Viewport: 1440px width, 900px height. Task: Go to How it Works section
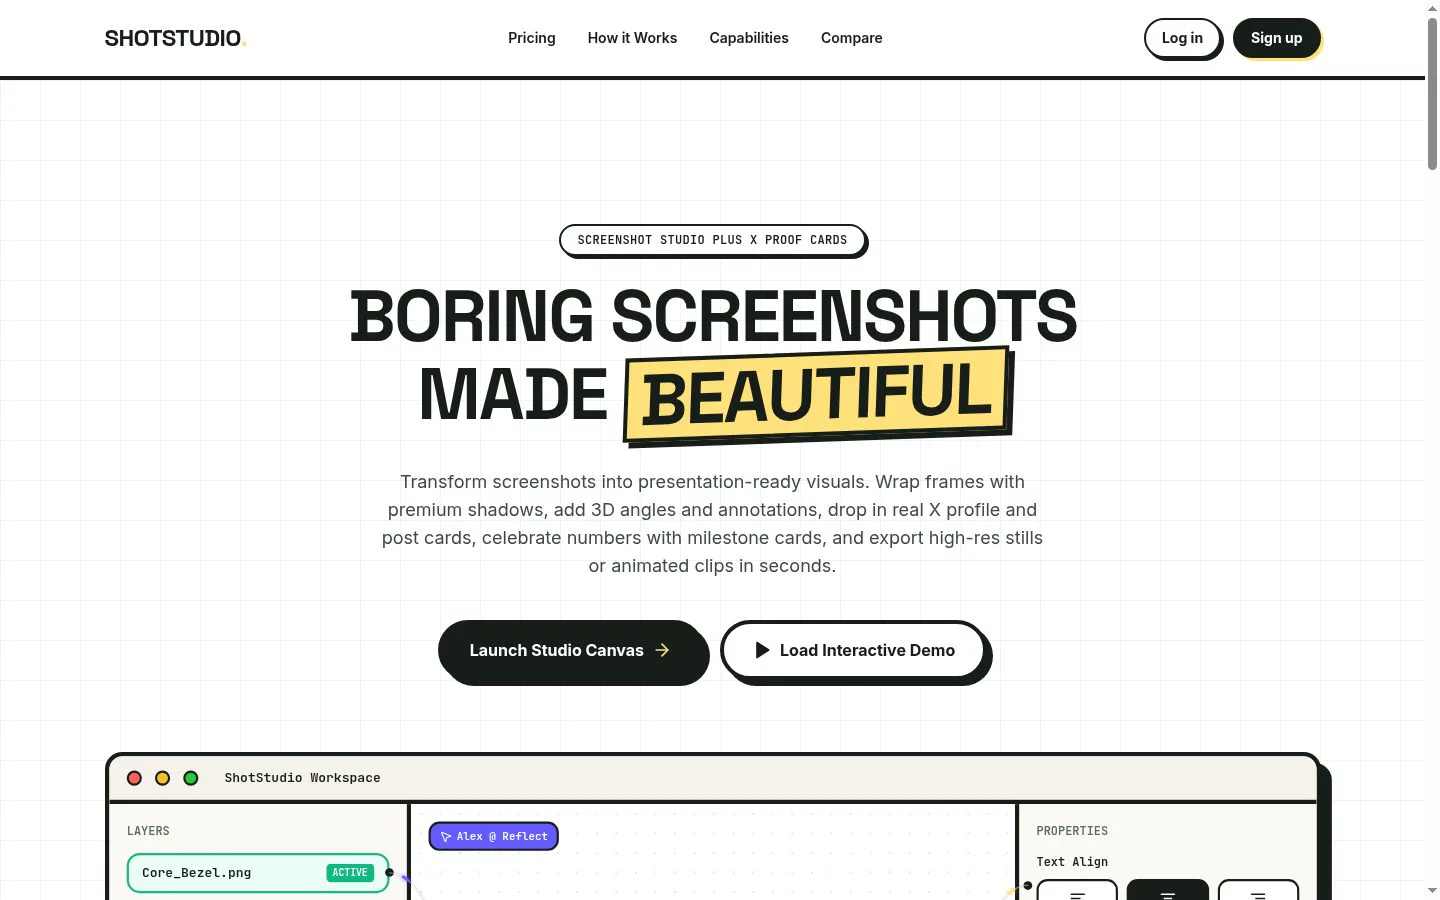click(x=632, y=38)
